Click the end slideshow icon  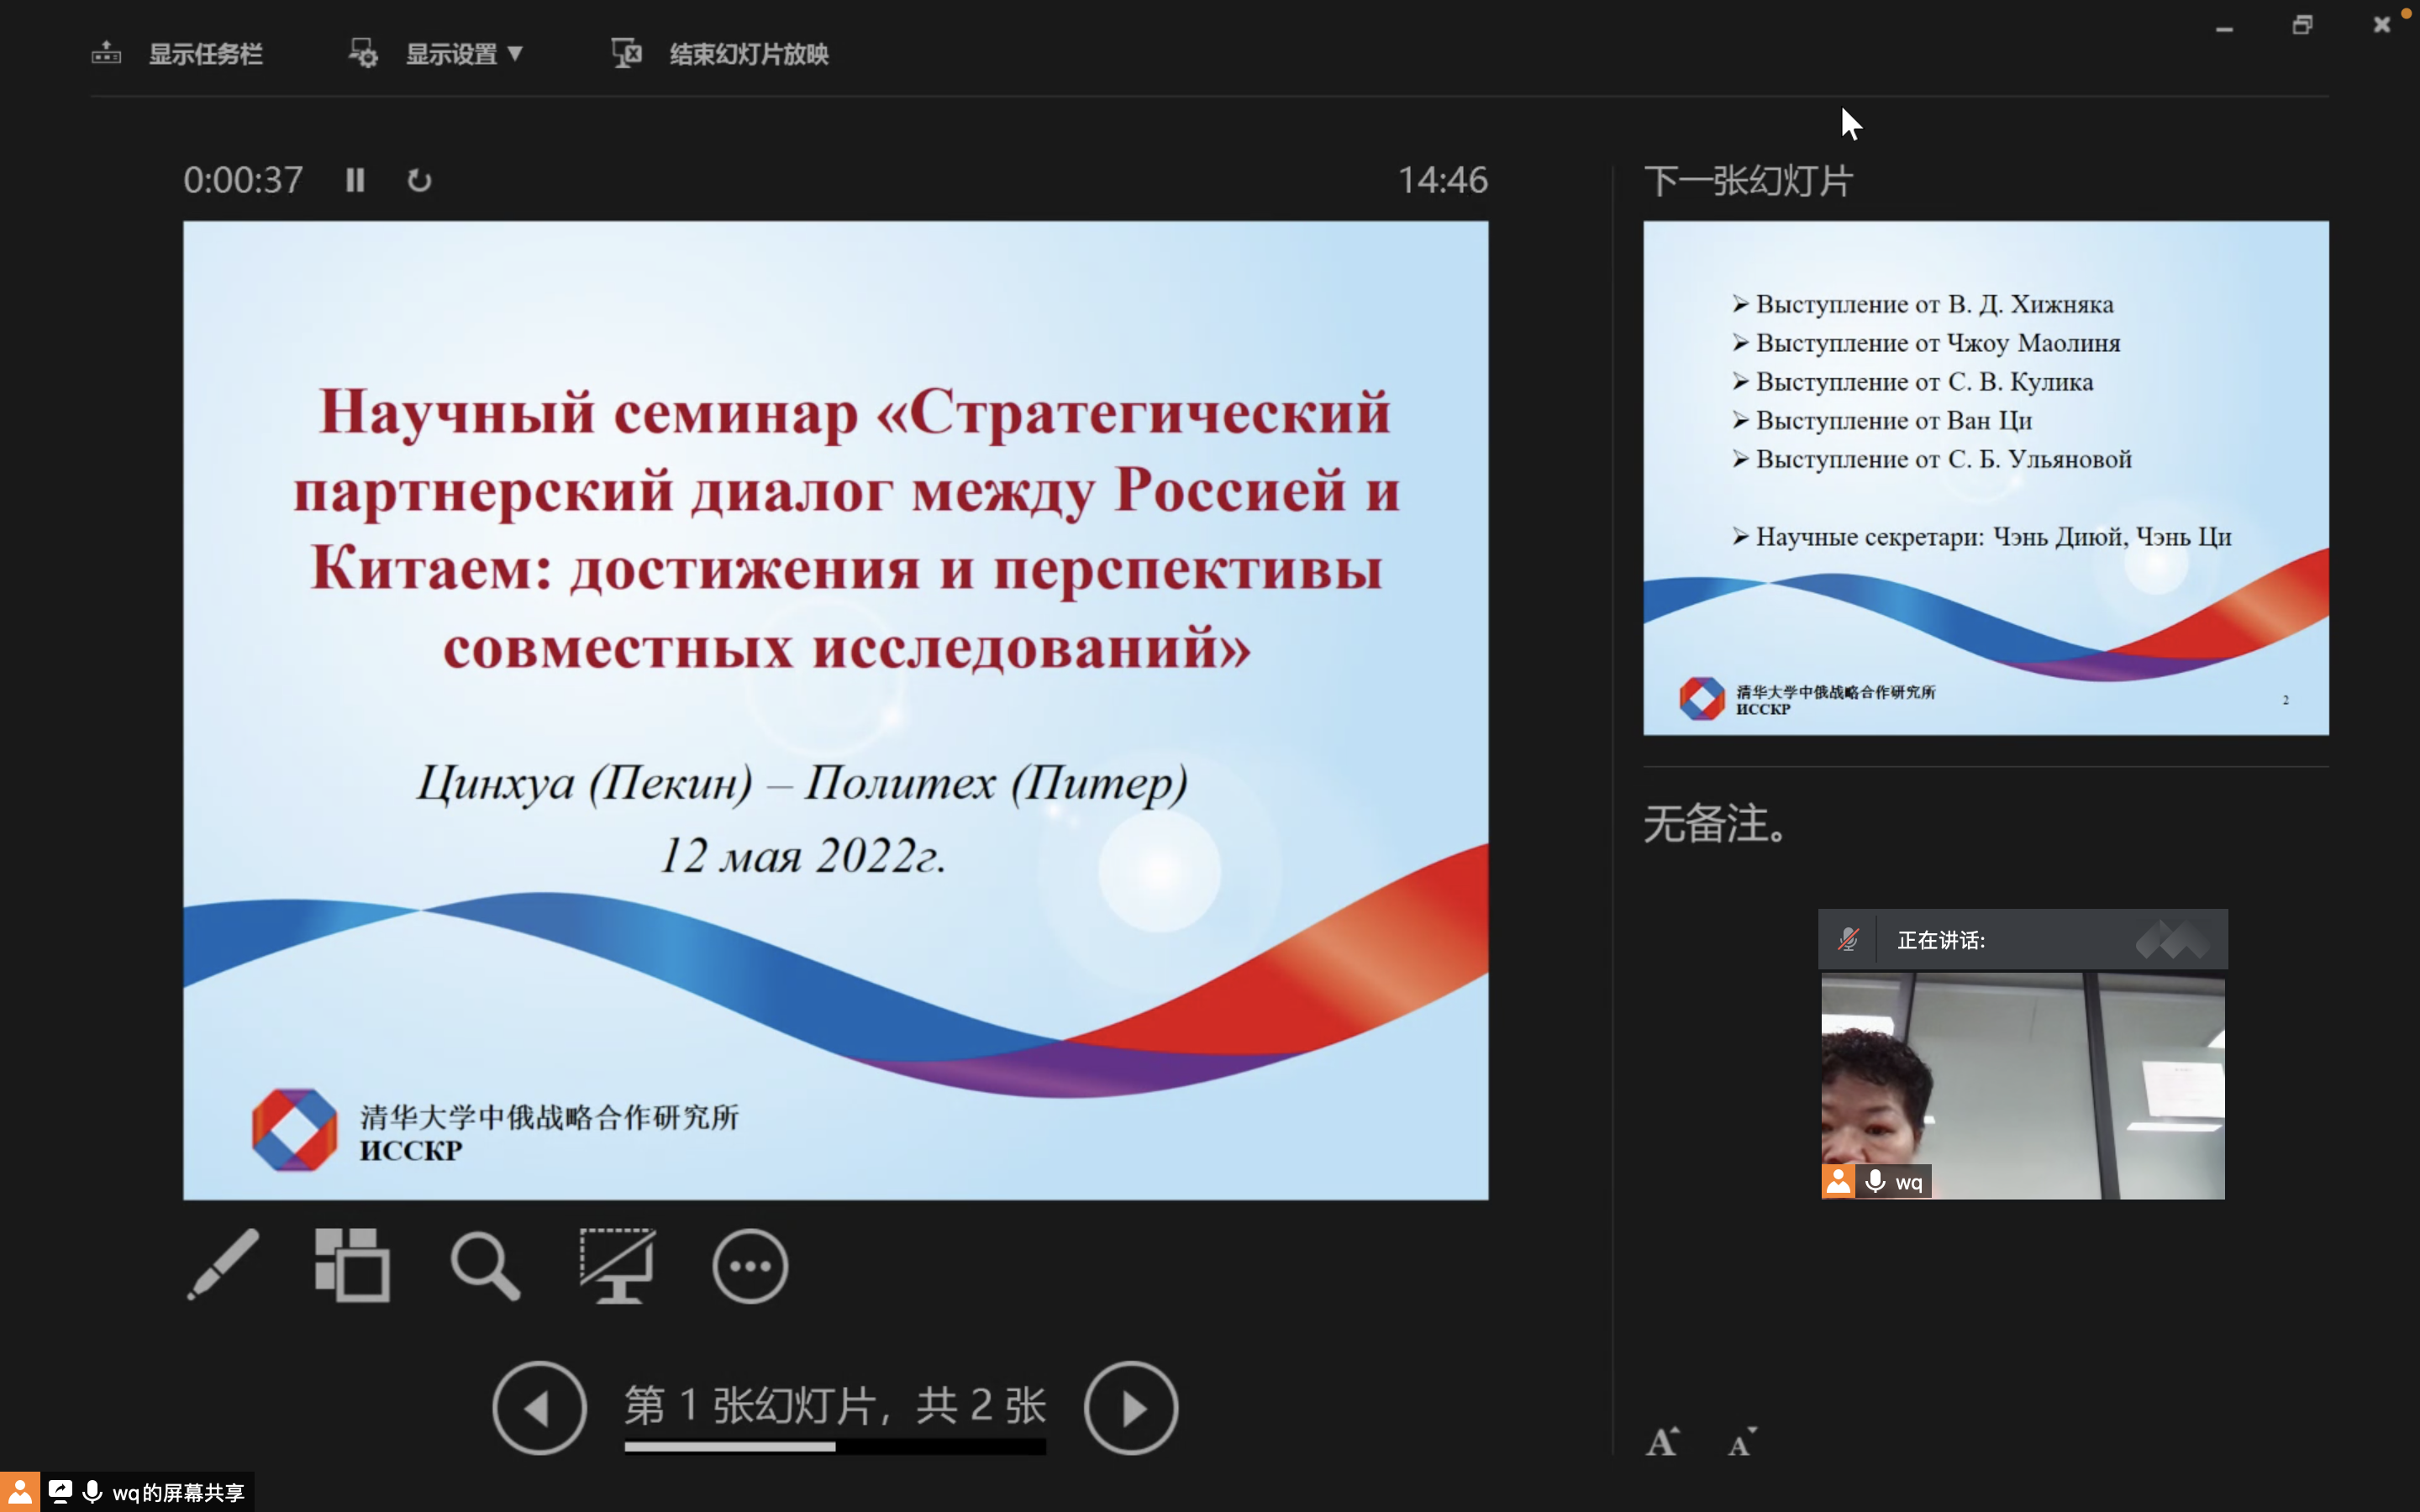click(x=627, y=53)
